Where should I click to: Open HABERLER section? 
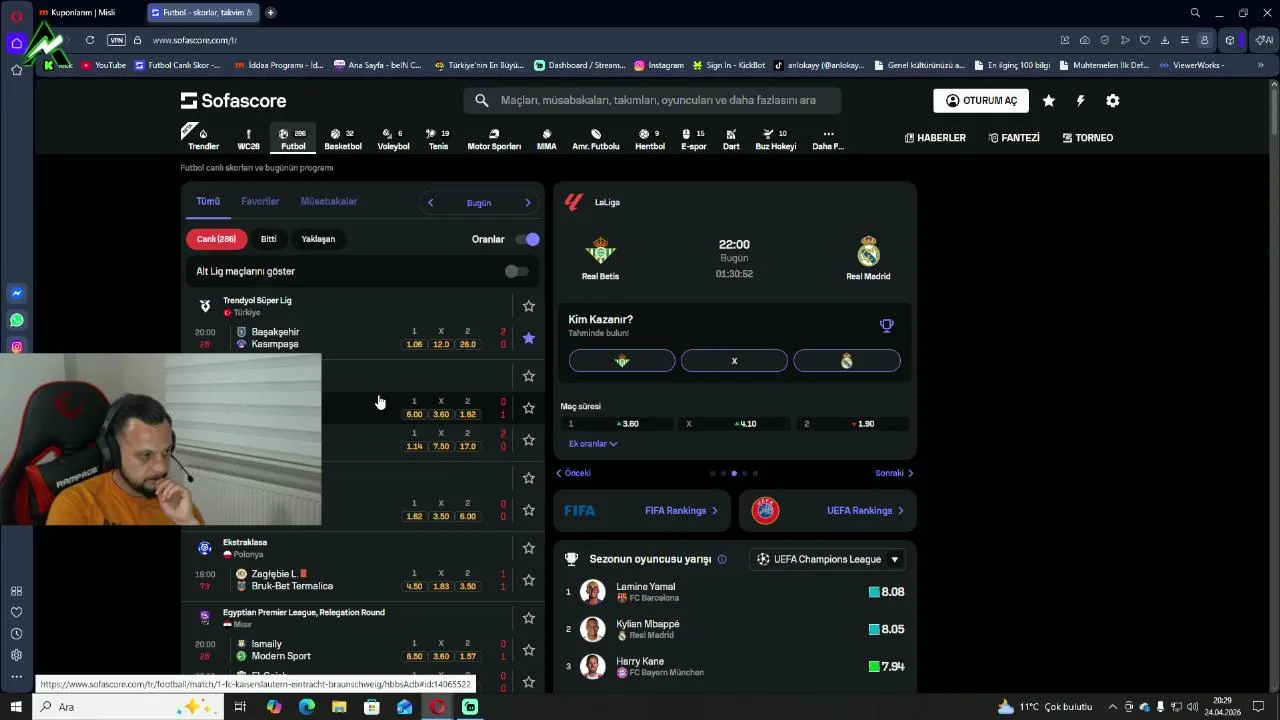pyautogui.click(x=935, y=138)
